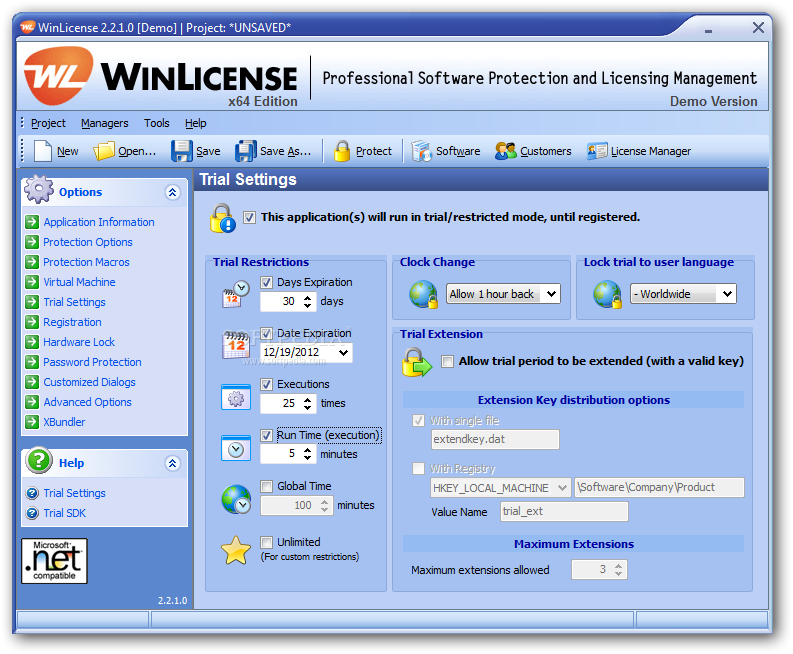Image resolution: width=793 pixels, height=654 pixels.
Task: Uncheck the trial/restricted mode checkbox
Action: tap(249, 217)
